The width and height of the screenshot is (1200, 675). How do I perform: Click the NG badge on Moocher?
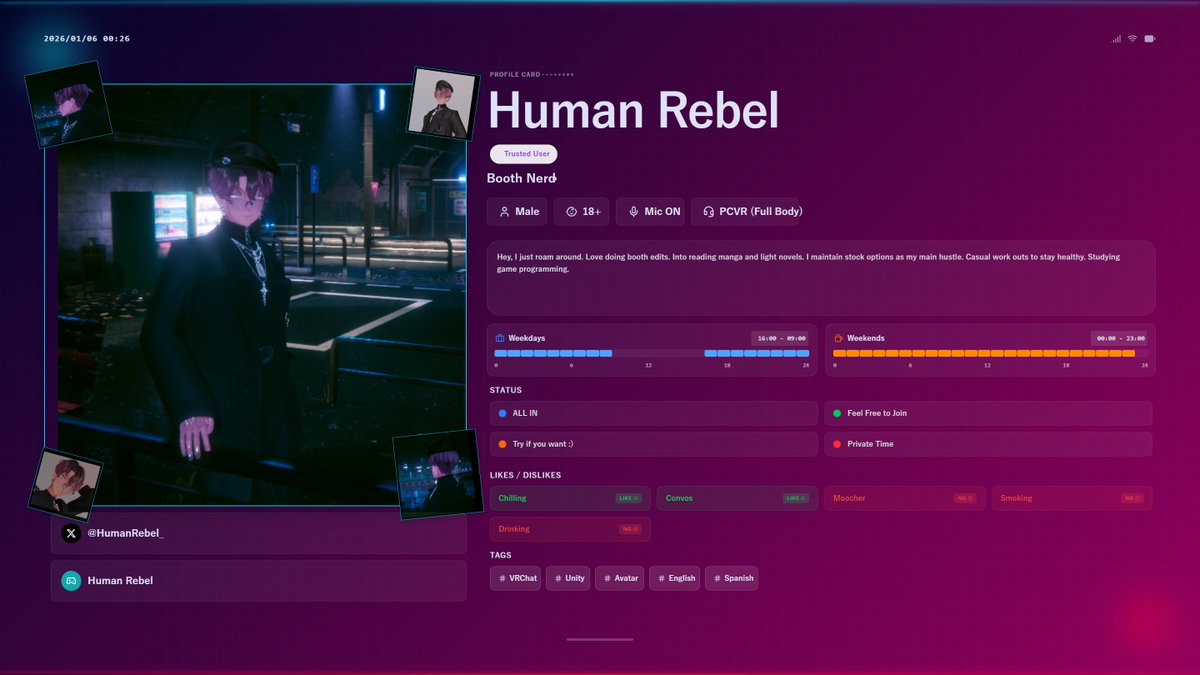coord(965,498)
